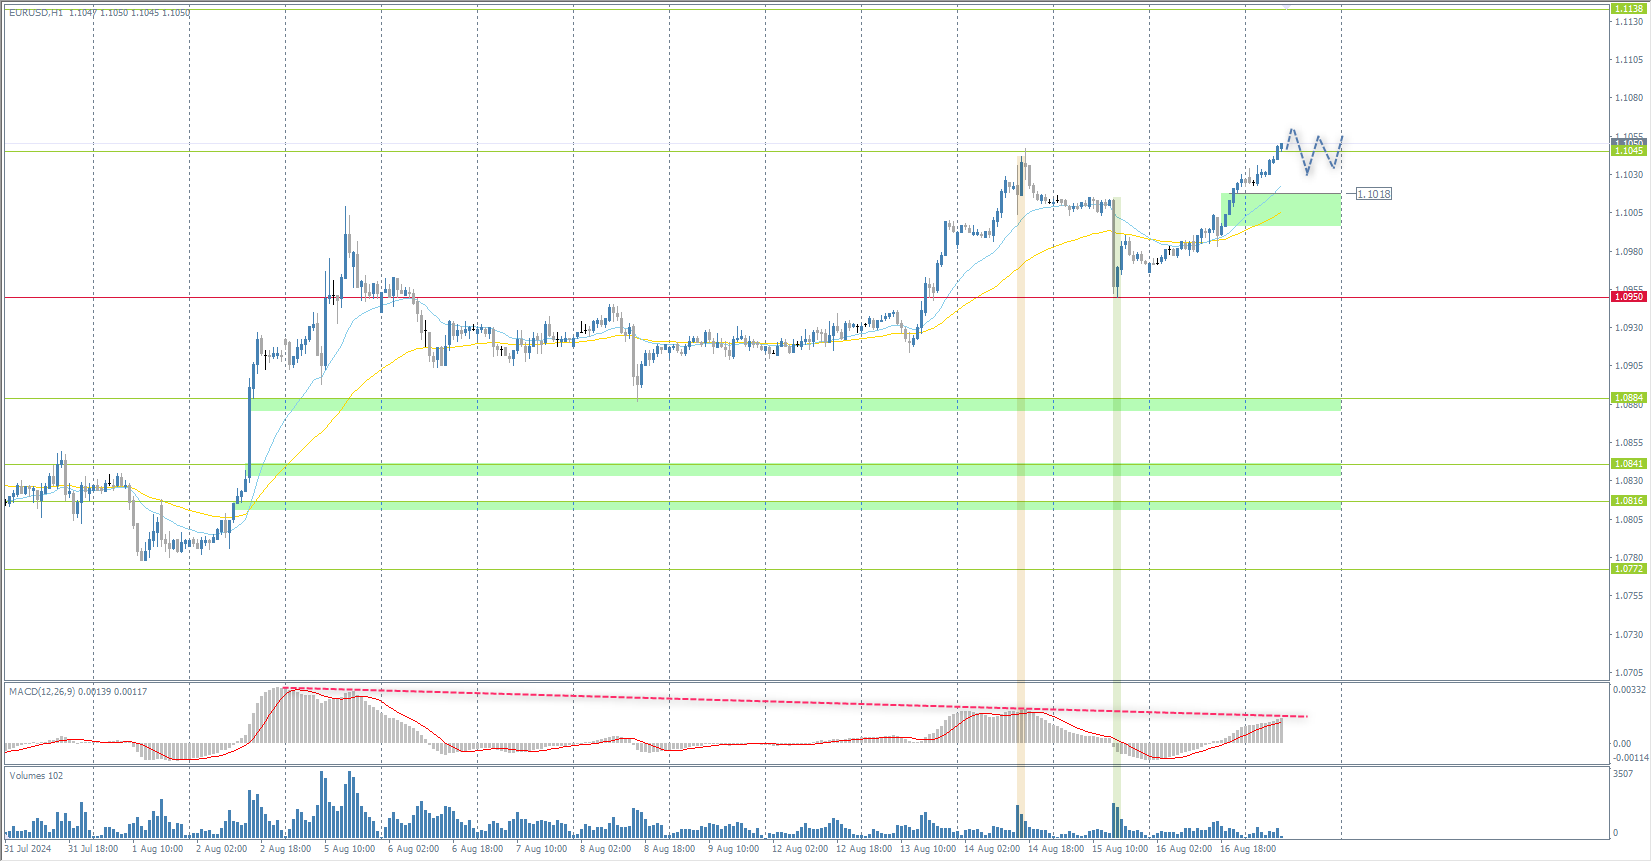Select the green support band at 1.0841
1652x862 pixels.
(x=796, y=469)
